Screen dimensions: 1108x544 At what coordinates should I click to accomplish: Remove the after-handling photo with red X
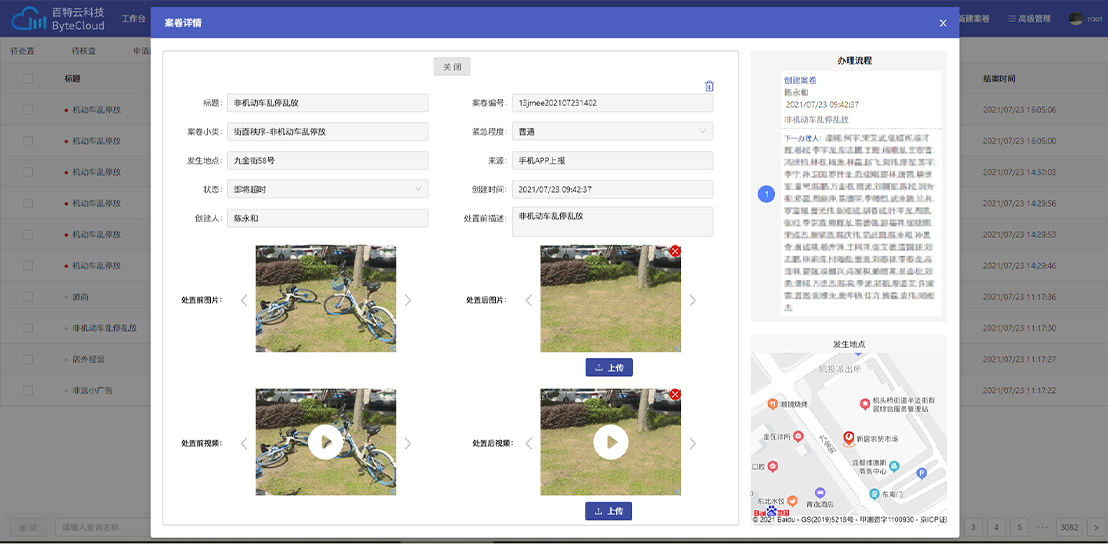[x=675, y=251]
